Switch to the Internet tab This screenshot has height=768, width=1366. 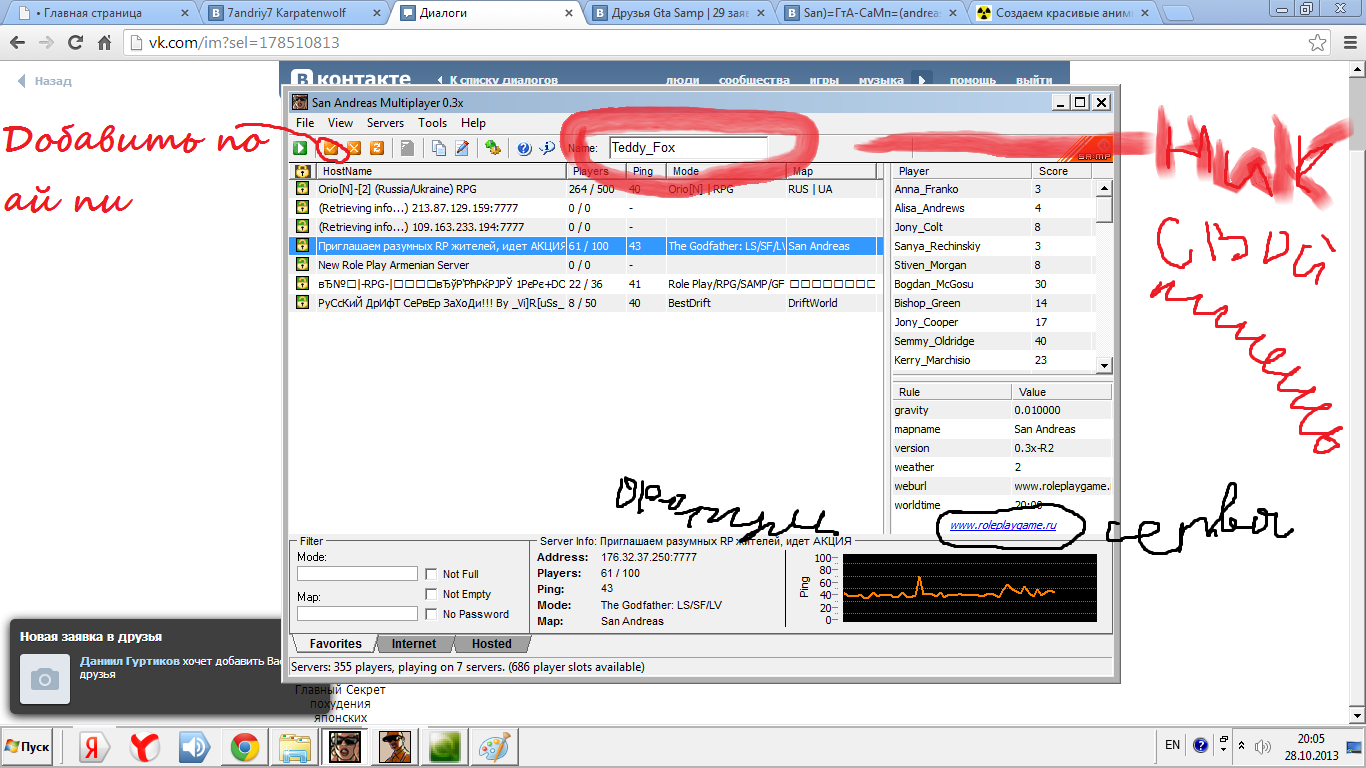tap(414, 644)
